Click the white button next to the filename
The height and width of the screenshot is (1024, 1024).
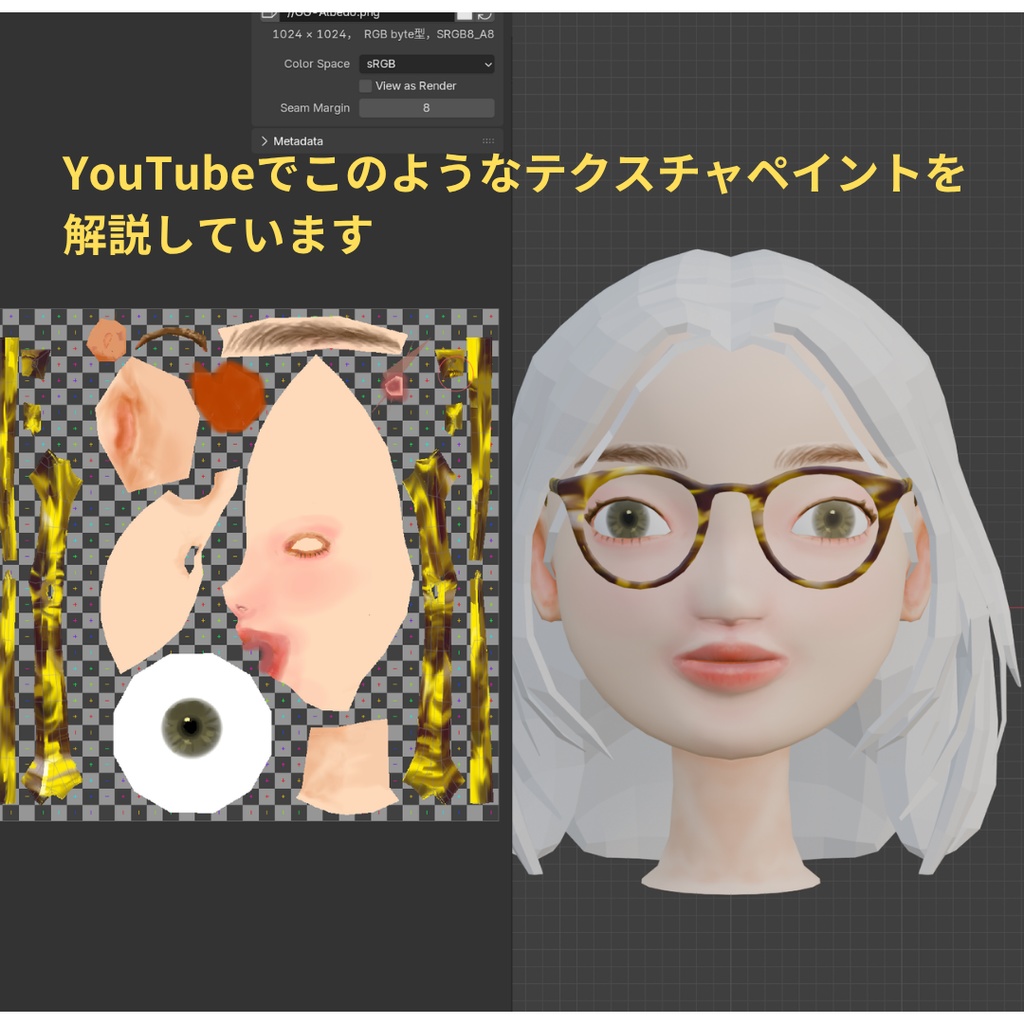[x=464, y=15]
